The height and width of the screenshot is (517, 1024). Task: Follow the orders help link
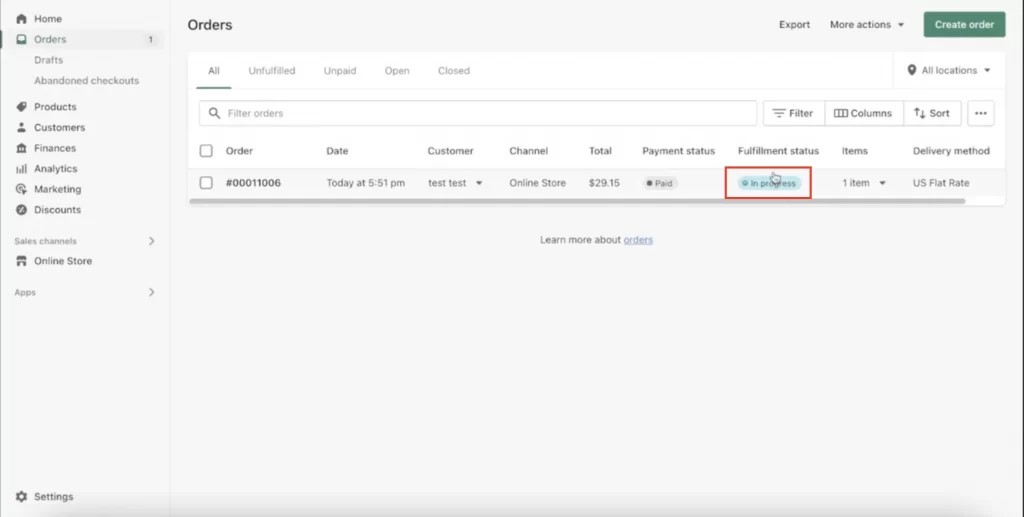[x=638, y=240]
